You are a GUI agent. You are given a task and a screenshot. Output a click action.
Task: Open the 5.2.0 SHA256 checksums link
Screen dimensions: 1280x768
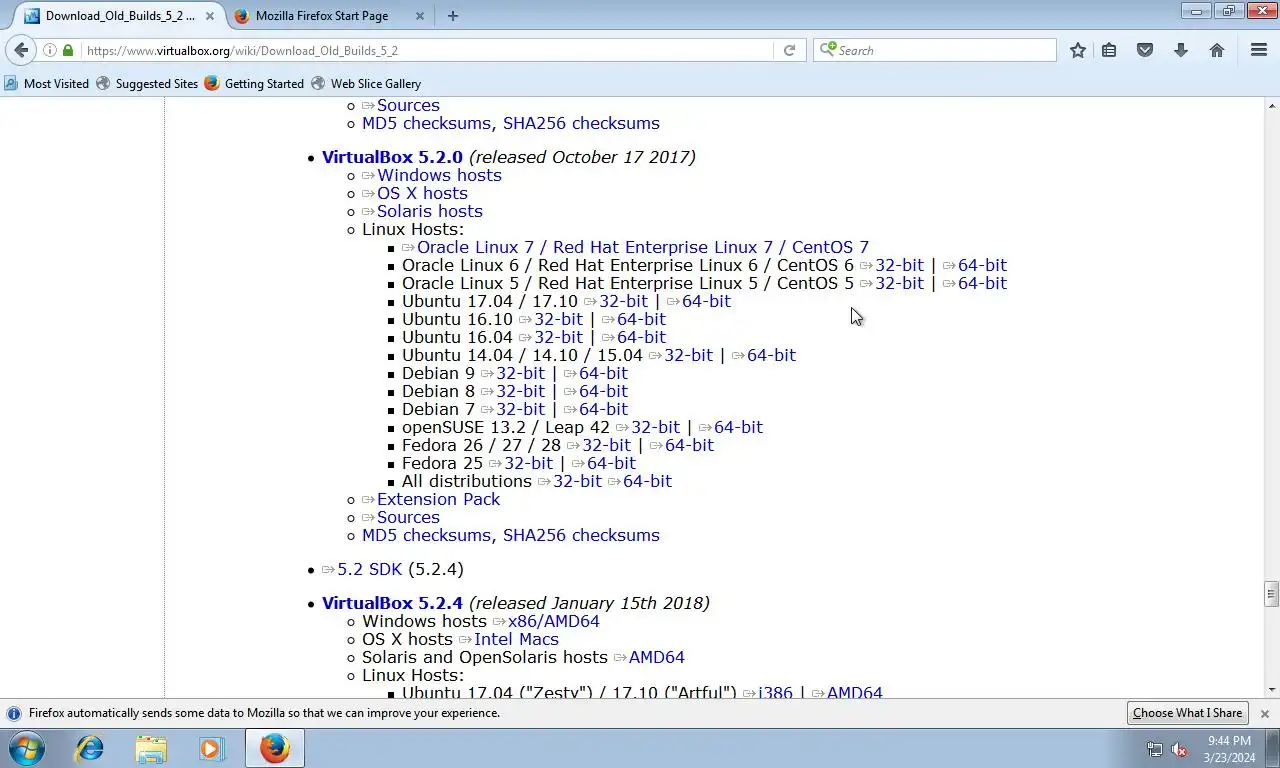click(x=581, y=535)
